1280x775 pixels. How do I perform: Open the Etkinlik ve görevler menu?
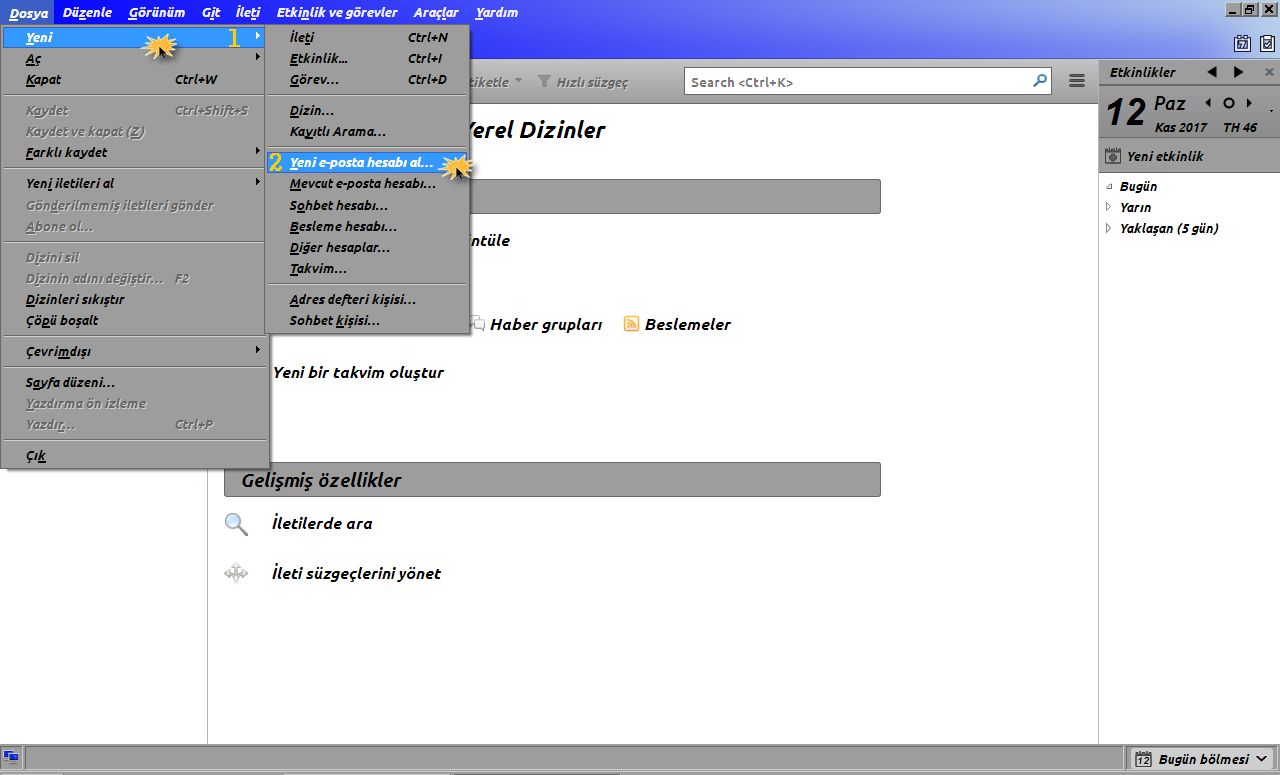point(337,12)
